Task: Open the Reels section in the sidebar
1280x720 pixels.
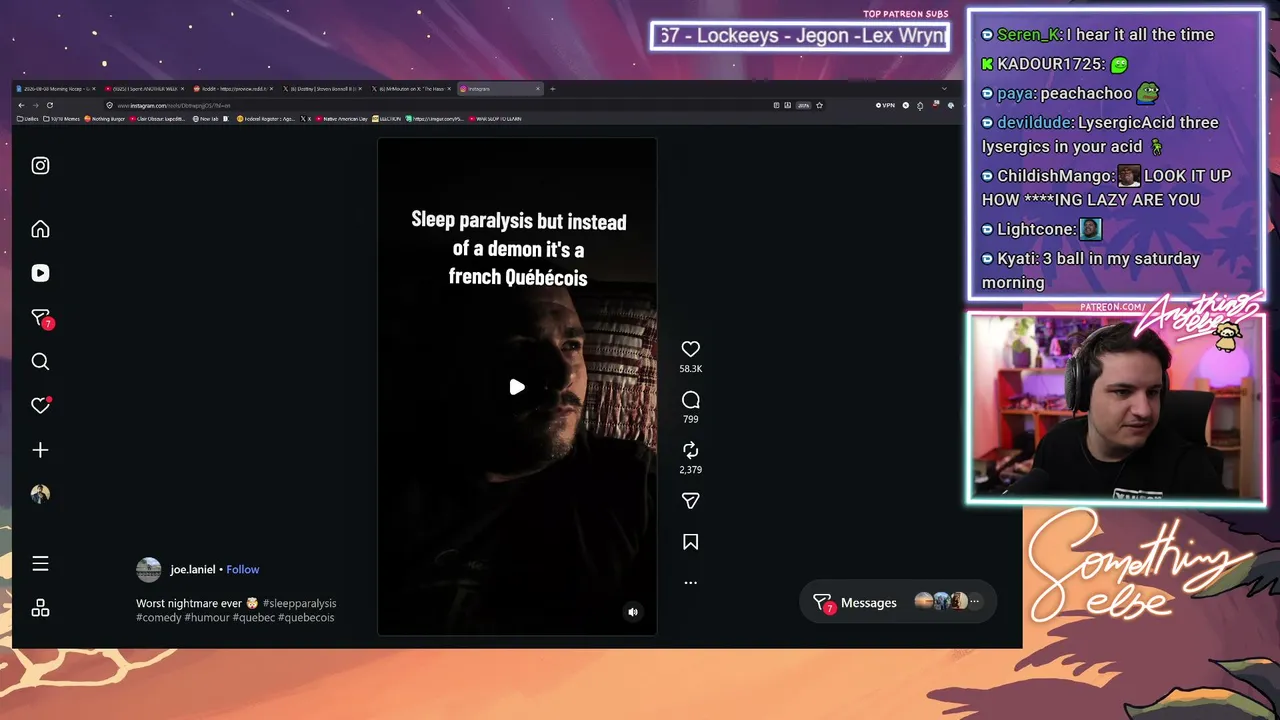Action: tap(40, 273)
